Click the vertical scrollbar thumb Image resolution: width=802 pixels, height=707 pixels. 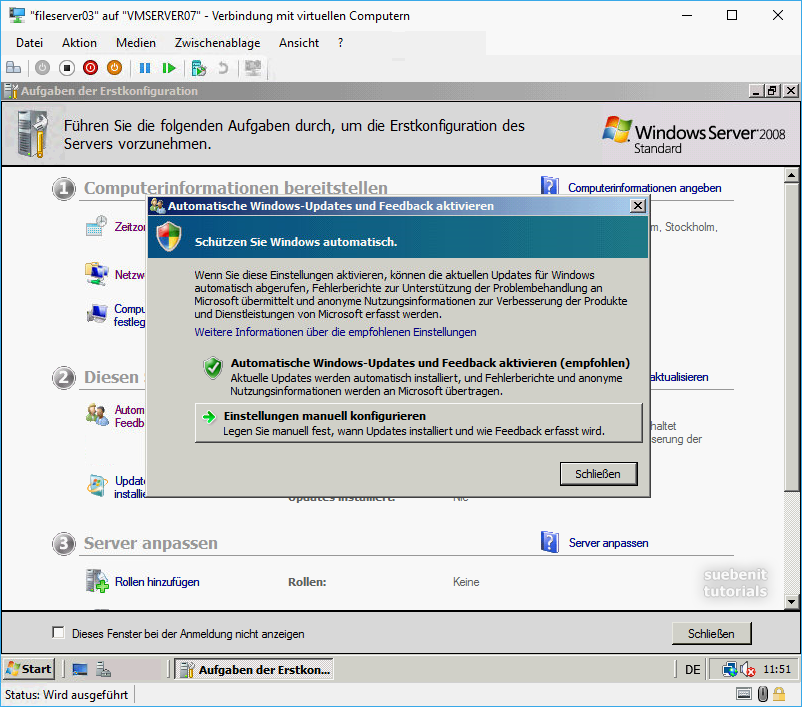[x=791, y=337]
